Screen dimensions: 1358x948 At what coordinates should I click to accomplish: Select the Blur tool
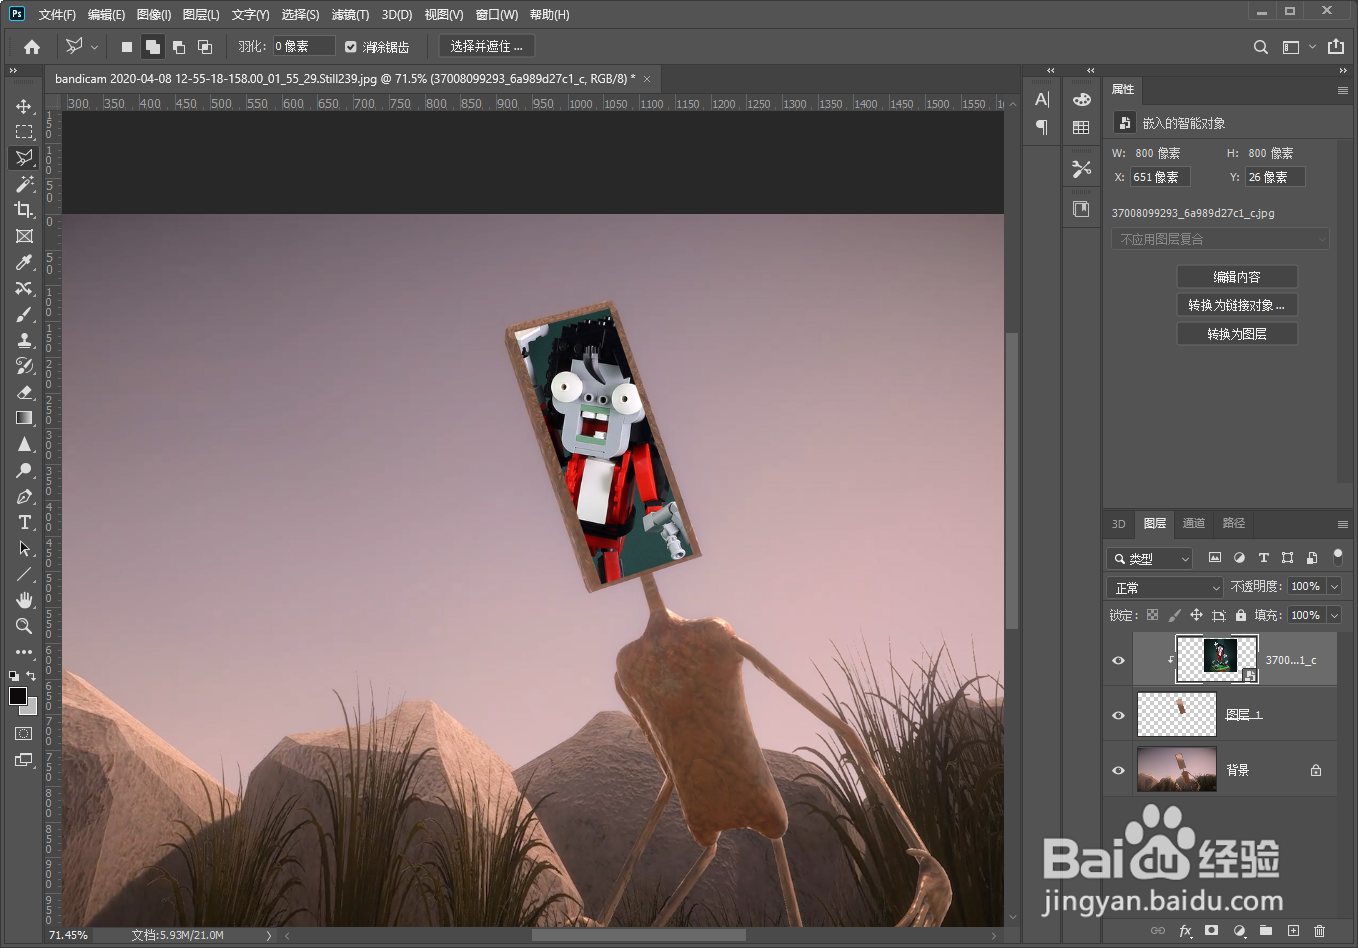coord(24,444)
